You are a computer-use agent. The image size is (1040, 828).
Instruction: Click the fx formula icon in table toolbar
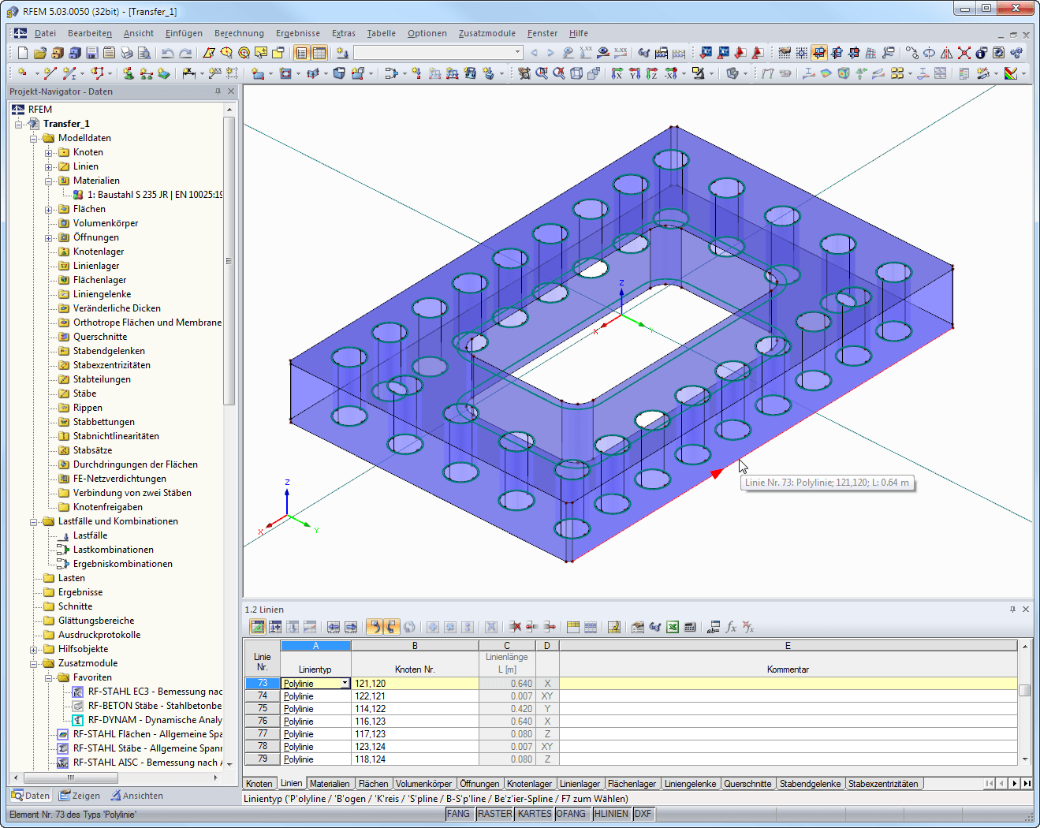tap(731, 626)
